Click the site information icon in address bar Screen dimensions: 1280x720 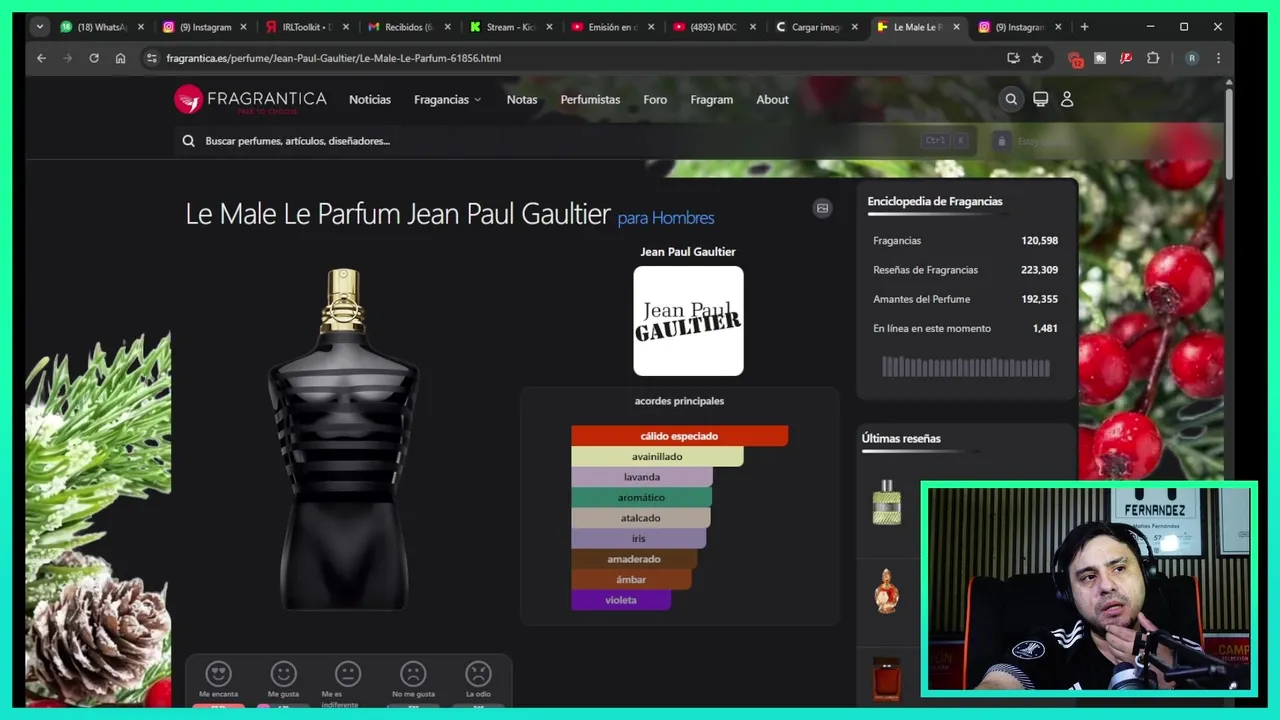[x=152, y=58]
